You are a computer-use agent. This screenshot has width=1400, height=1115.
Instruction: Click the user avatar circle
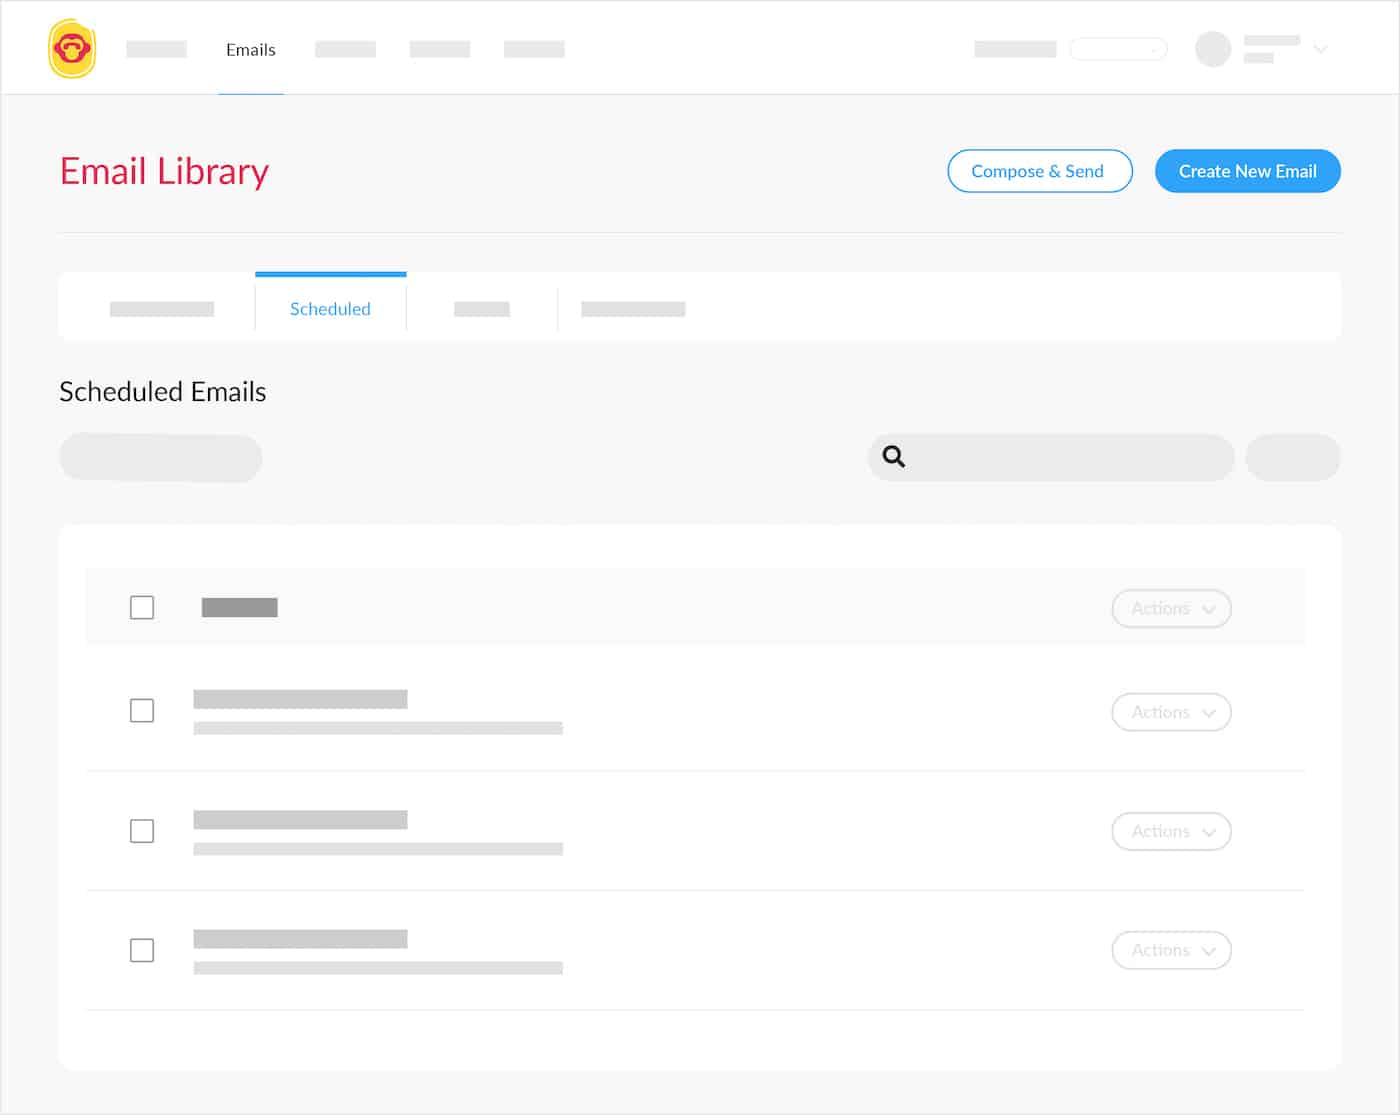tap(1213, 49)
